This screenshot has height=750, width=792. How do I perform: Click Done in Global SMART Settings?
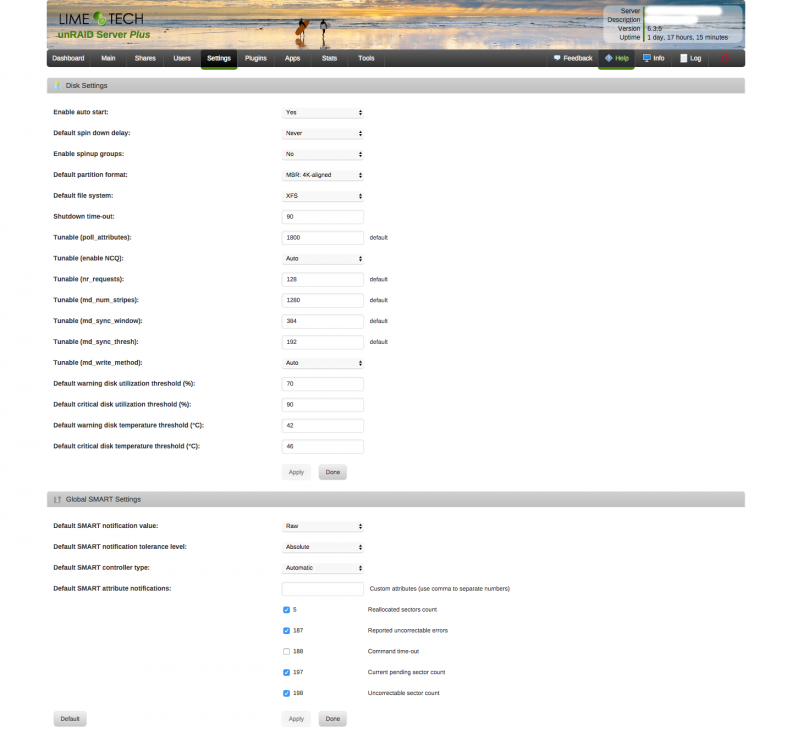[332, 719]
